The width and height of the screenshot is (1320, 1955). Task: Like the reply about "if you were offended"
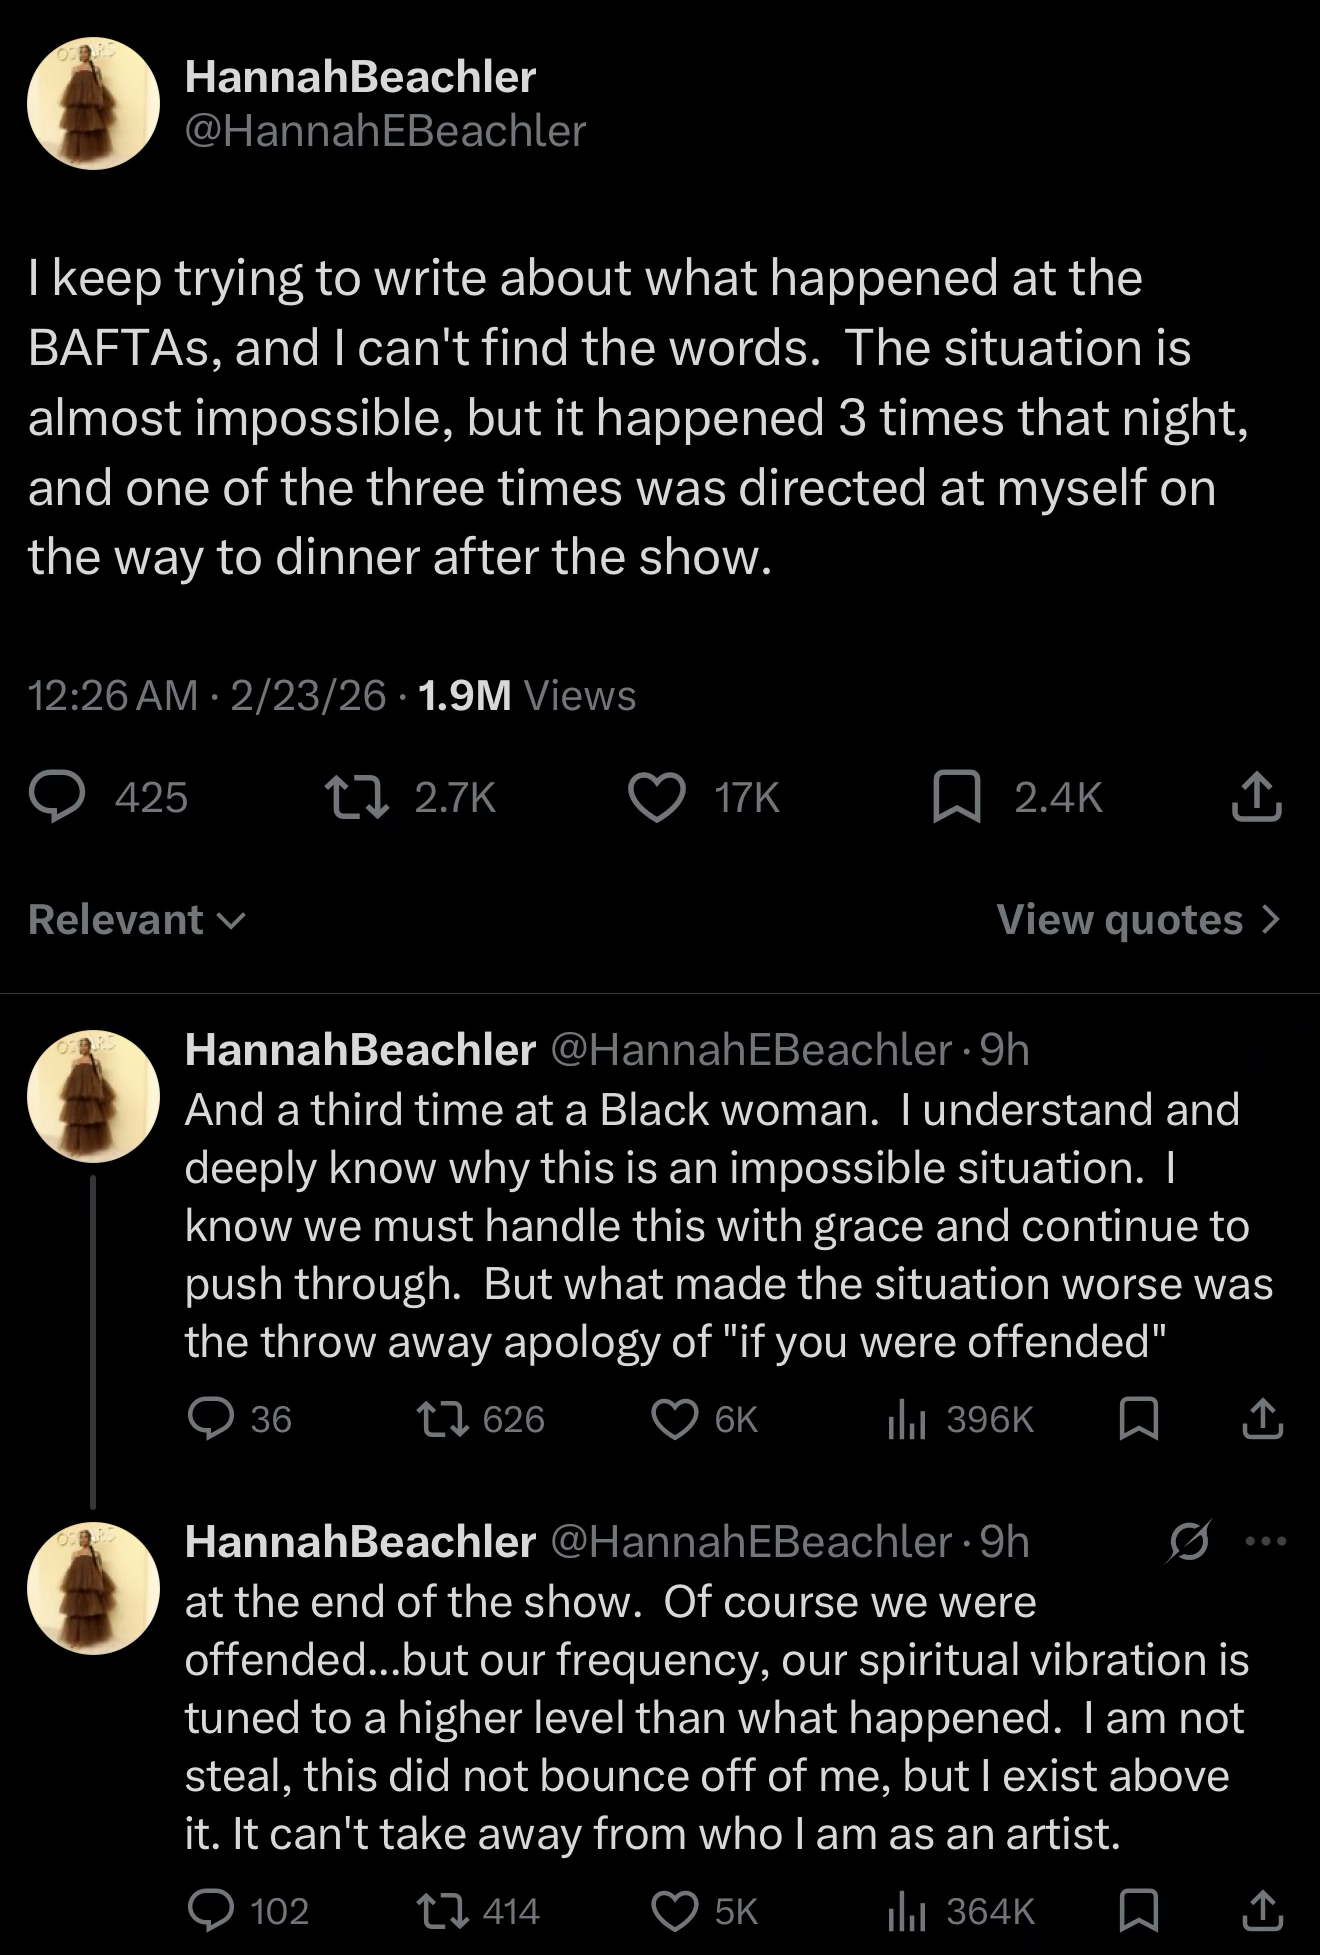[675, 1419]
